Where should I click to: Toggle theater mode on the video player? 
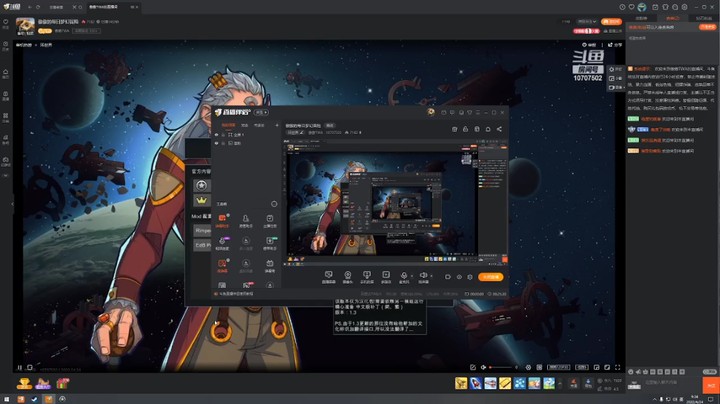tap(607, 367)
